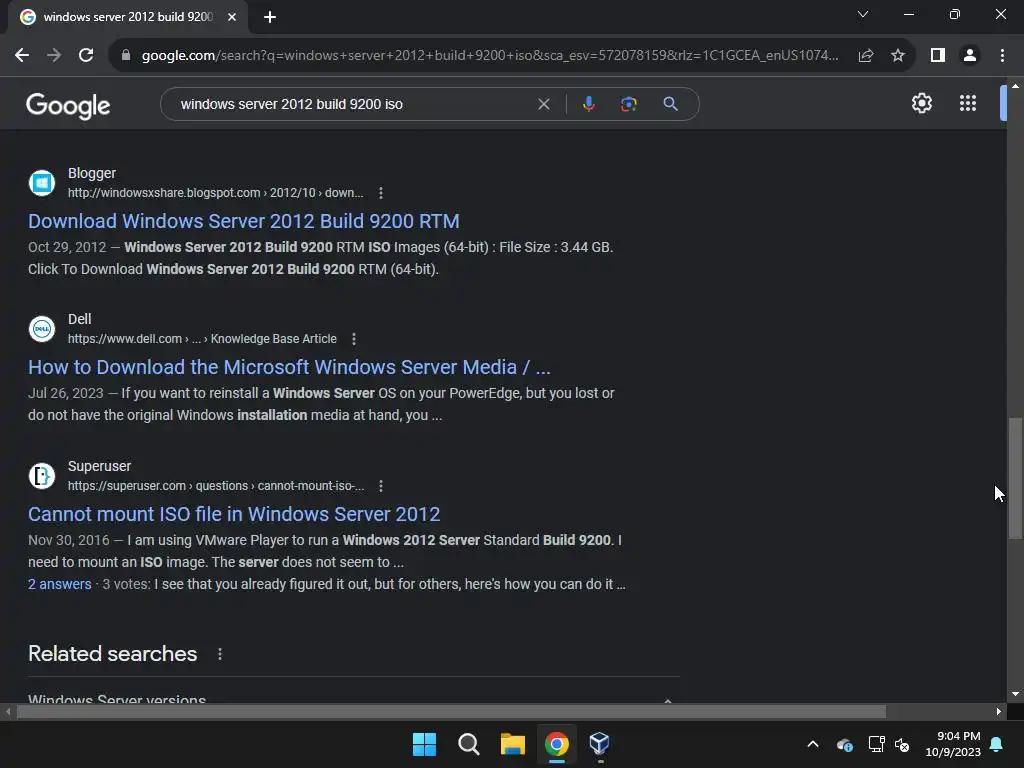Screen dimensions: 1024x768
Task: Click the scroll up arrow
Action: tap(1015, 86)
